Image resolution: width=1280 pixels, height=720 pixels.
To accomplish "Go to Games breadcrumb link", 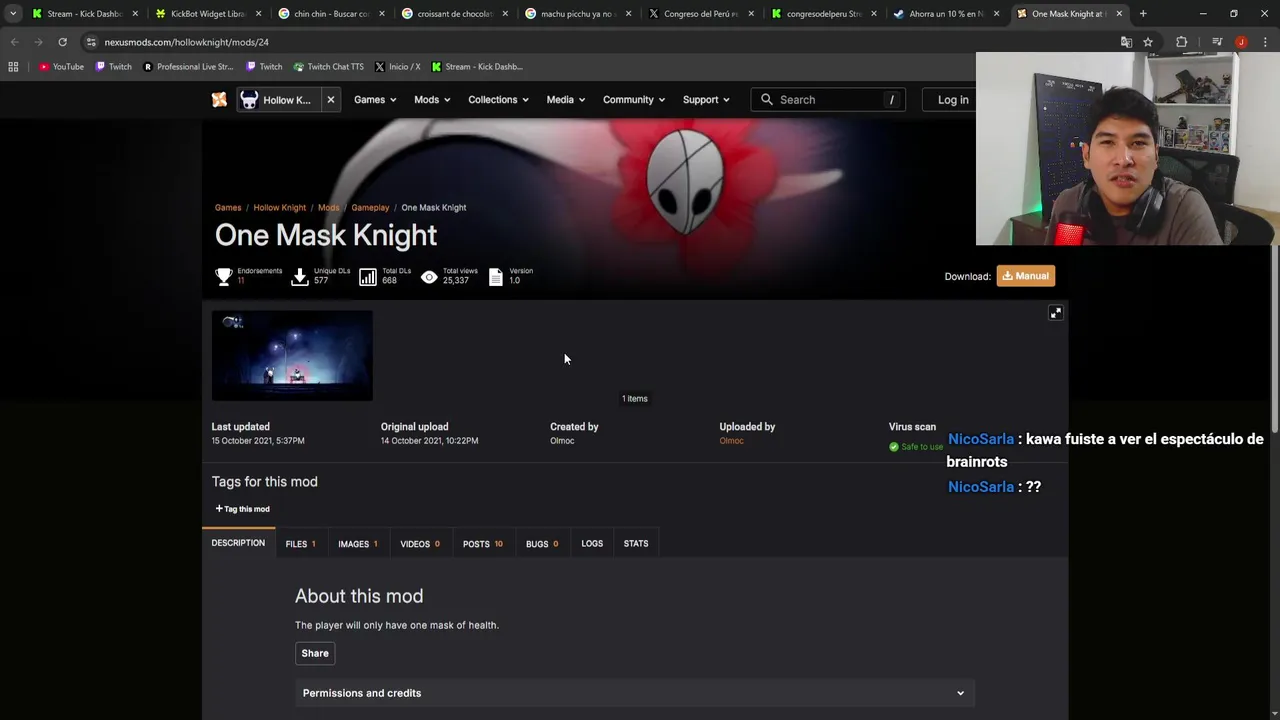I will click(x=228, y=207).
